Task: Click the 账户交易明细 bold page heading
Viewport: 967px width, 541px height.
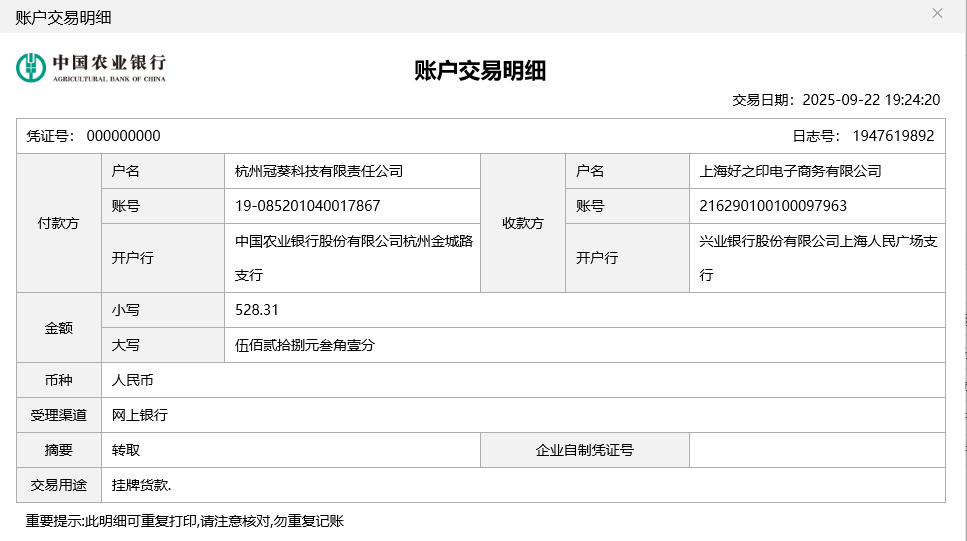Action: [480, 70]
